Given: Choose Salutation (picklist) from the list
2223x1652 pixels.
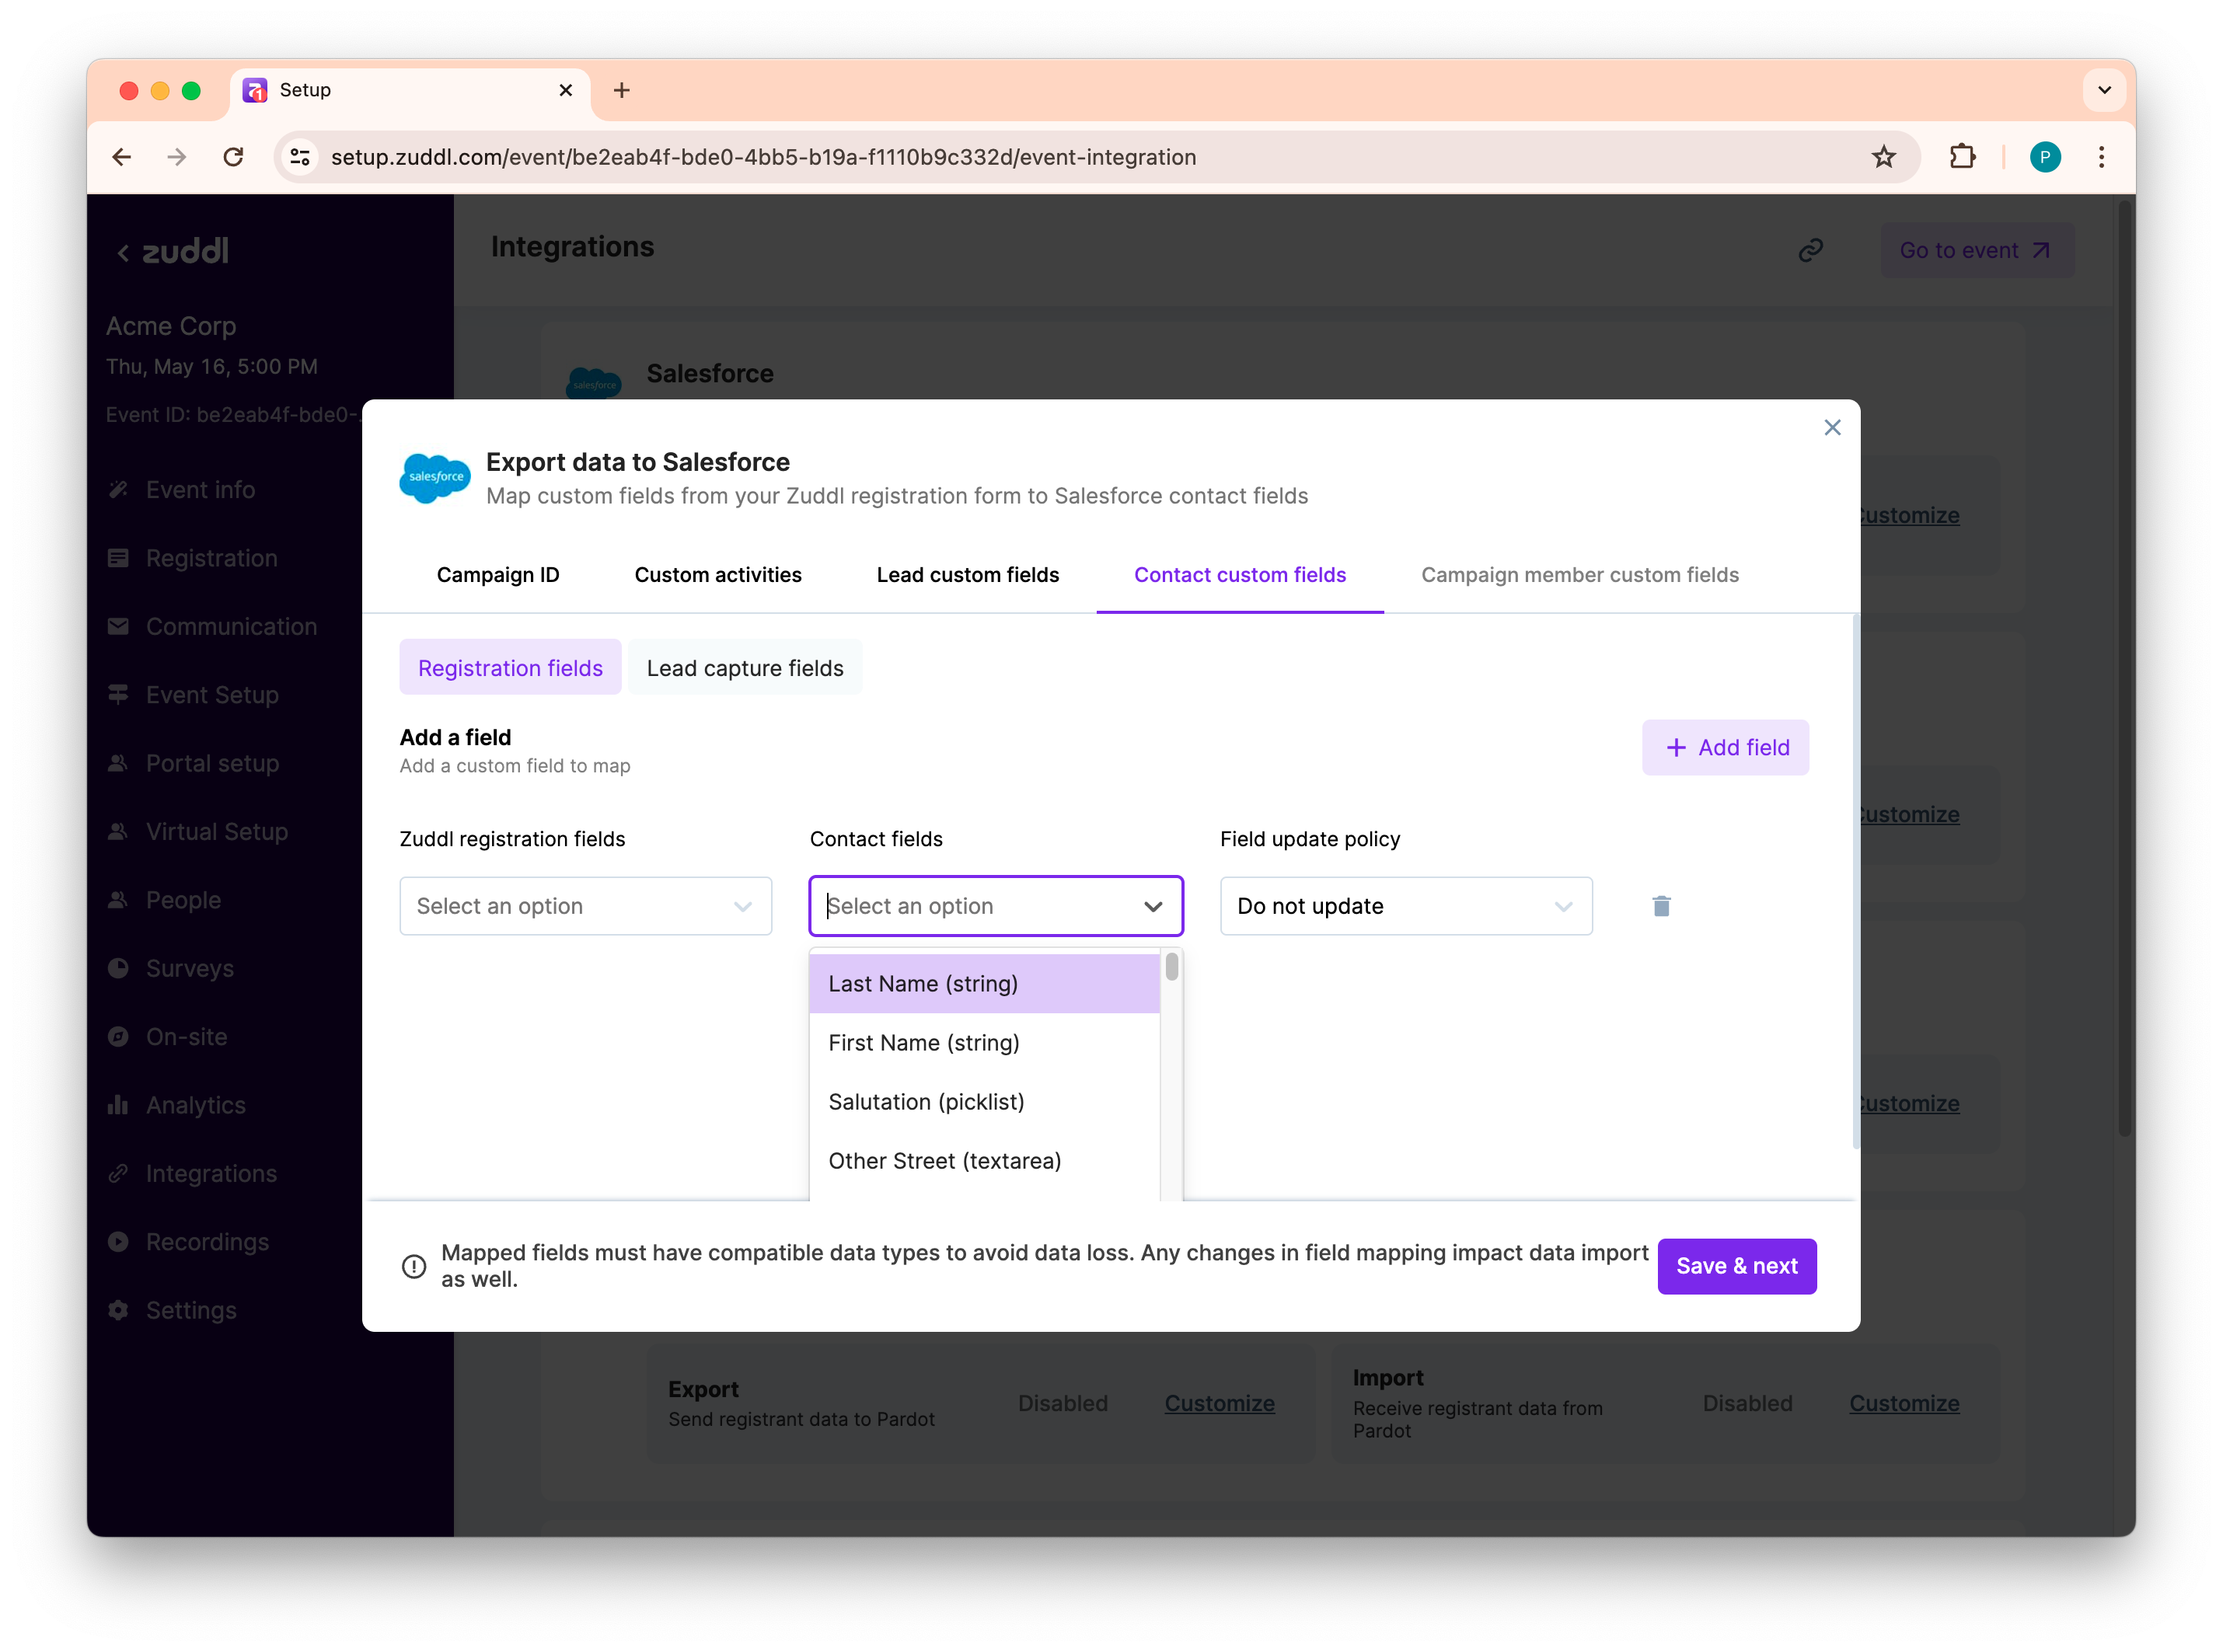Looking at the screenshot, I should click(x=926, y=1102).
